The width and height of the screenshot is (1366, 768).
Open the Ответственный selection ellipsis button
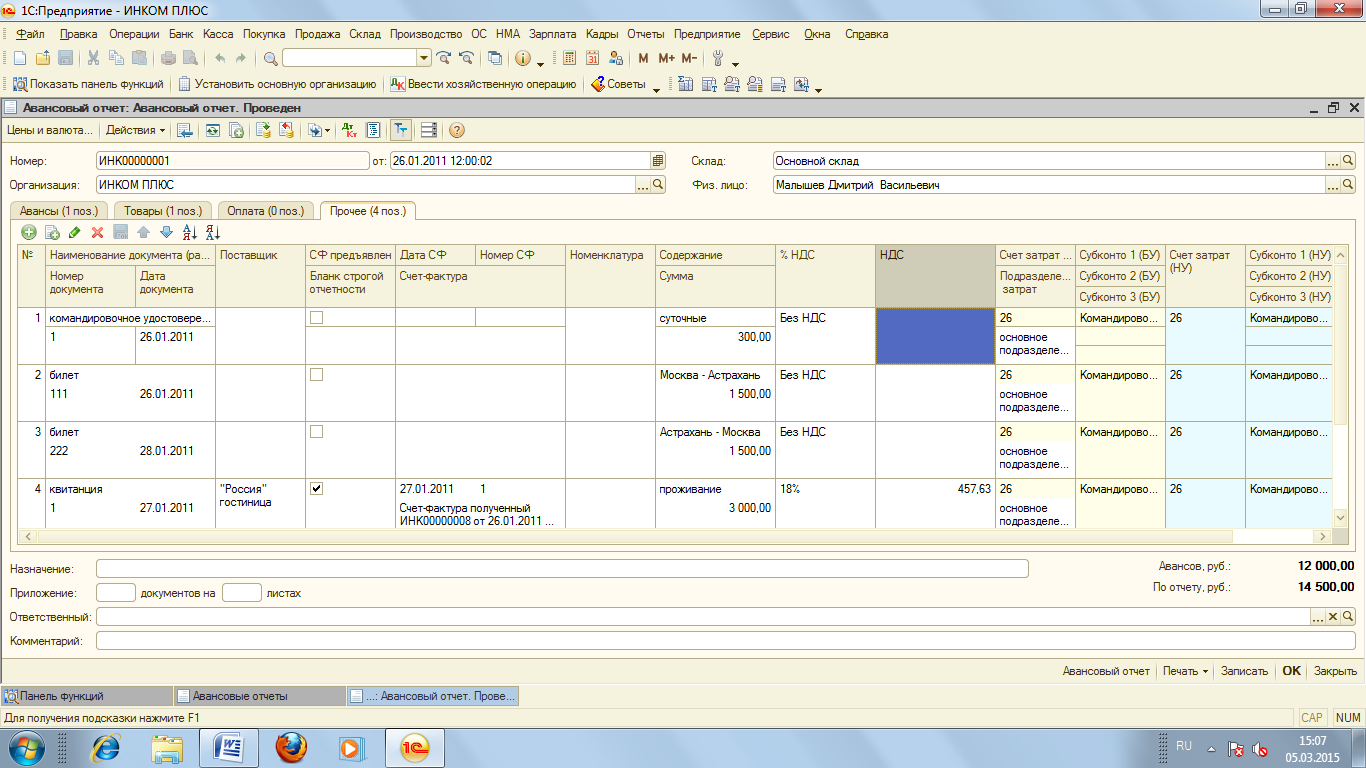tap(1318, 617)
